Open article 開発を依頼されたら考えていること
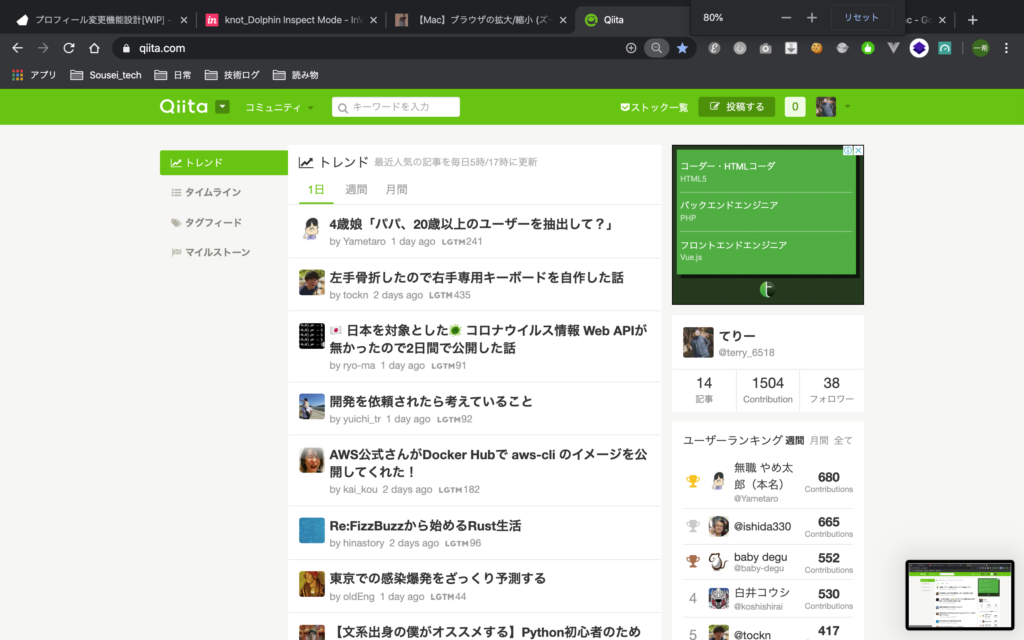1024x640 pixels. (431, 402)
